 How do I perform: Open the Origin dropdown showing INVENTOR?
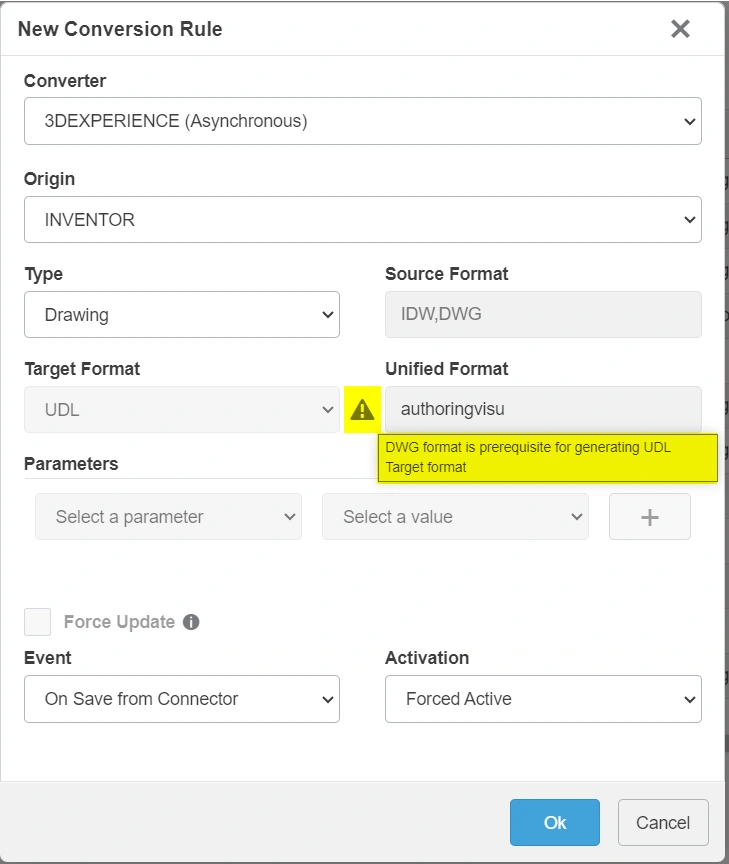tap(362, 219)
